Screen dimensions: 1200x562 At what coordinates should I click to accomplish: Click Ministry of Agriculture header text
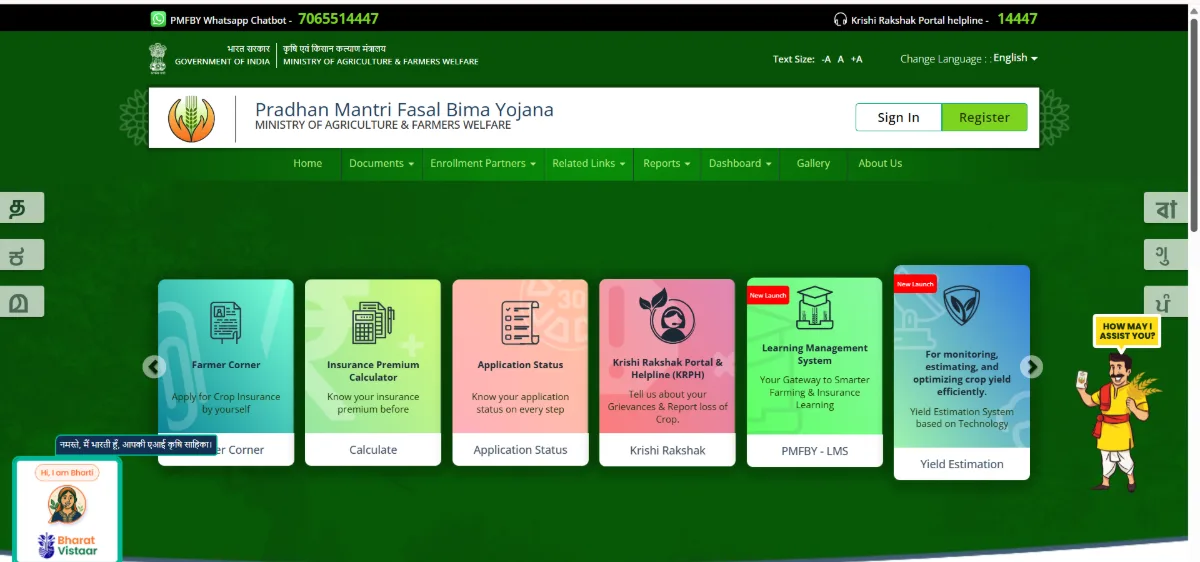click(380, 62)
